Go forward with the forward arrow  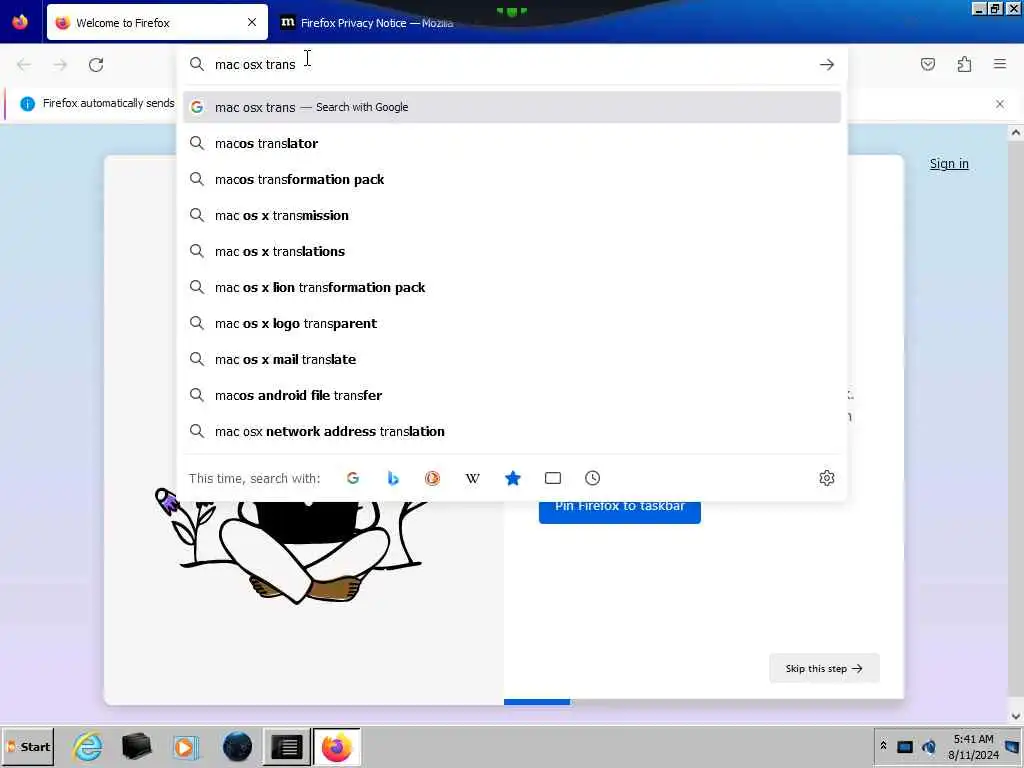pos(60,65)
